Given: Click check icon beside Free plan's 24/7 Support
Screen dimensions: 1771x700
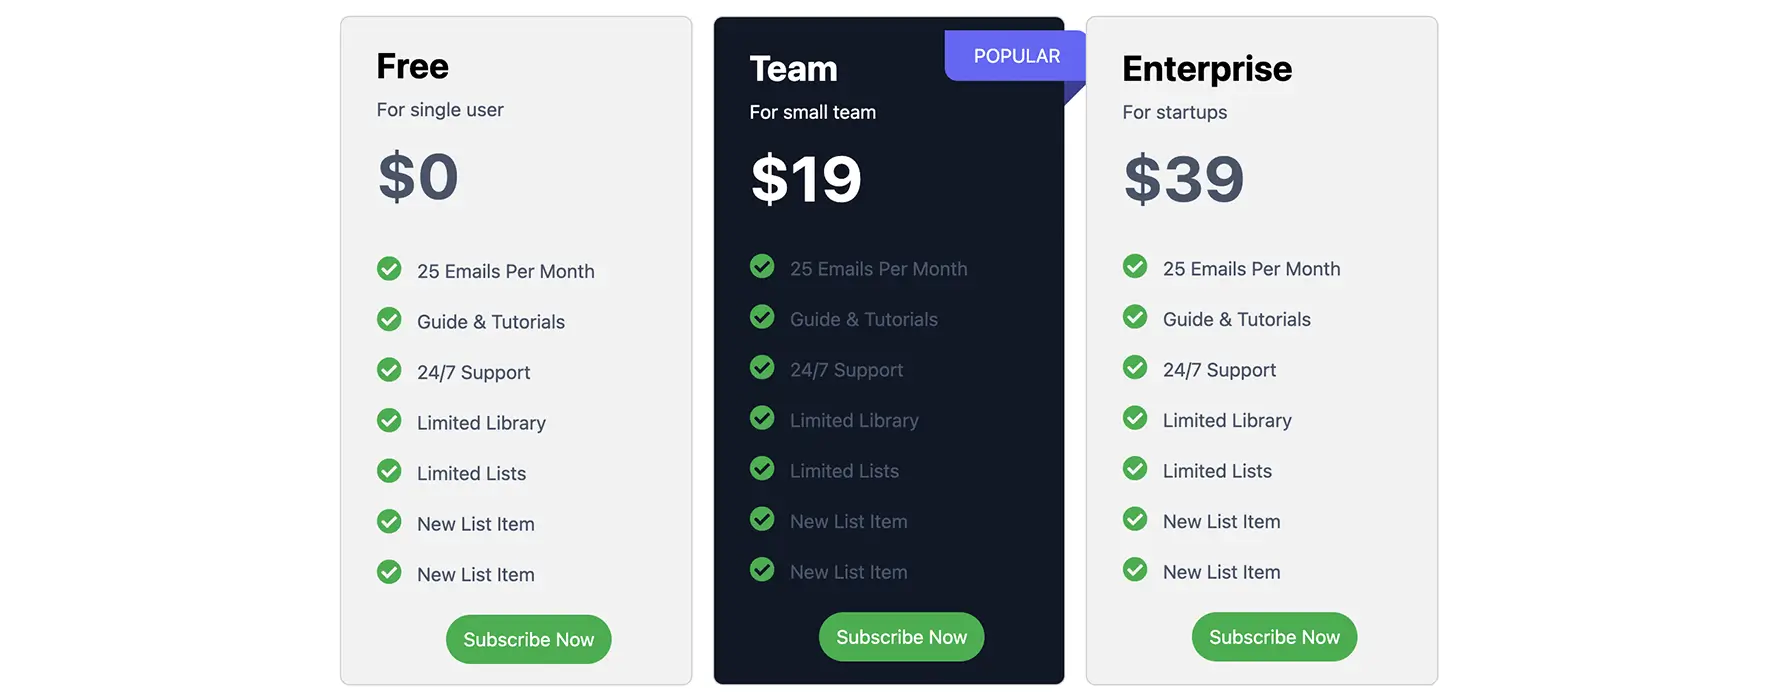Looking at the screenshot, I should [389, 370].
